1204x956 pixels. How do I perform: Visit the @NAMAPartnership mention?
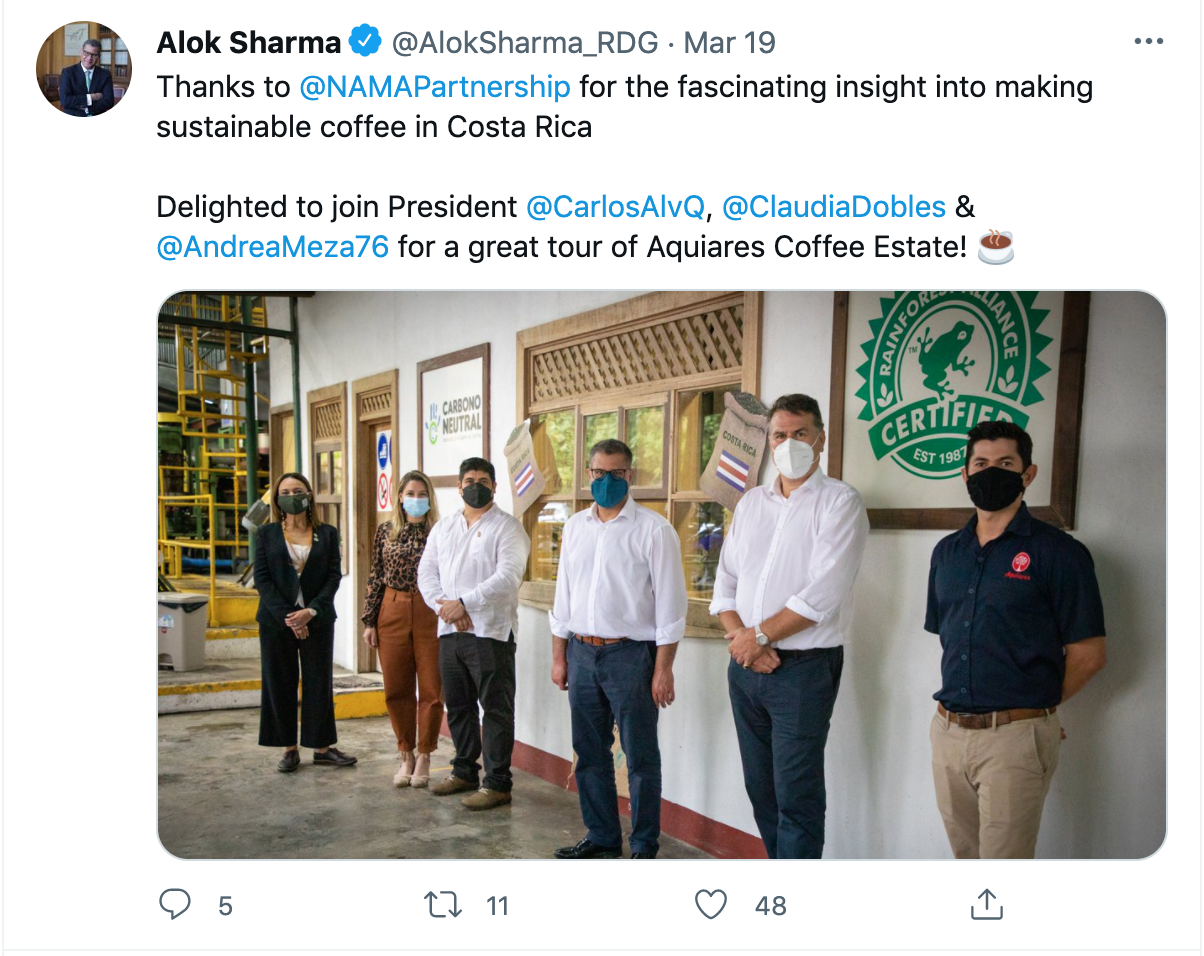[x=435, y=87]
